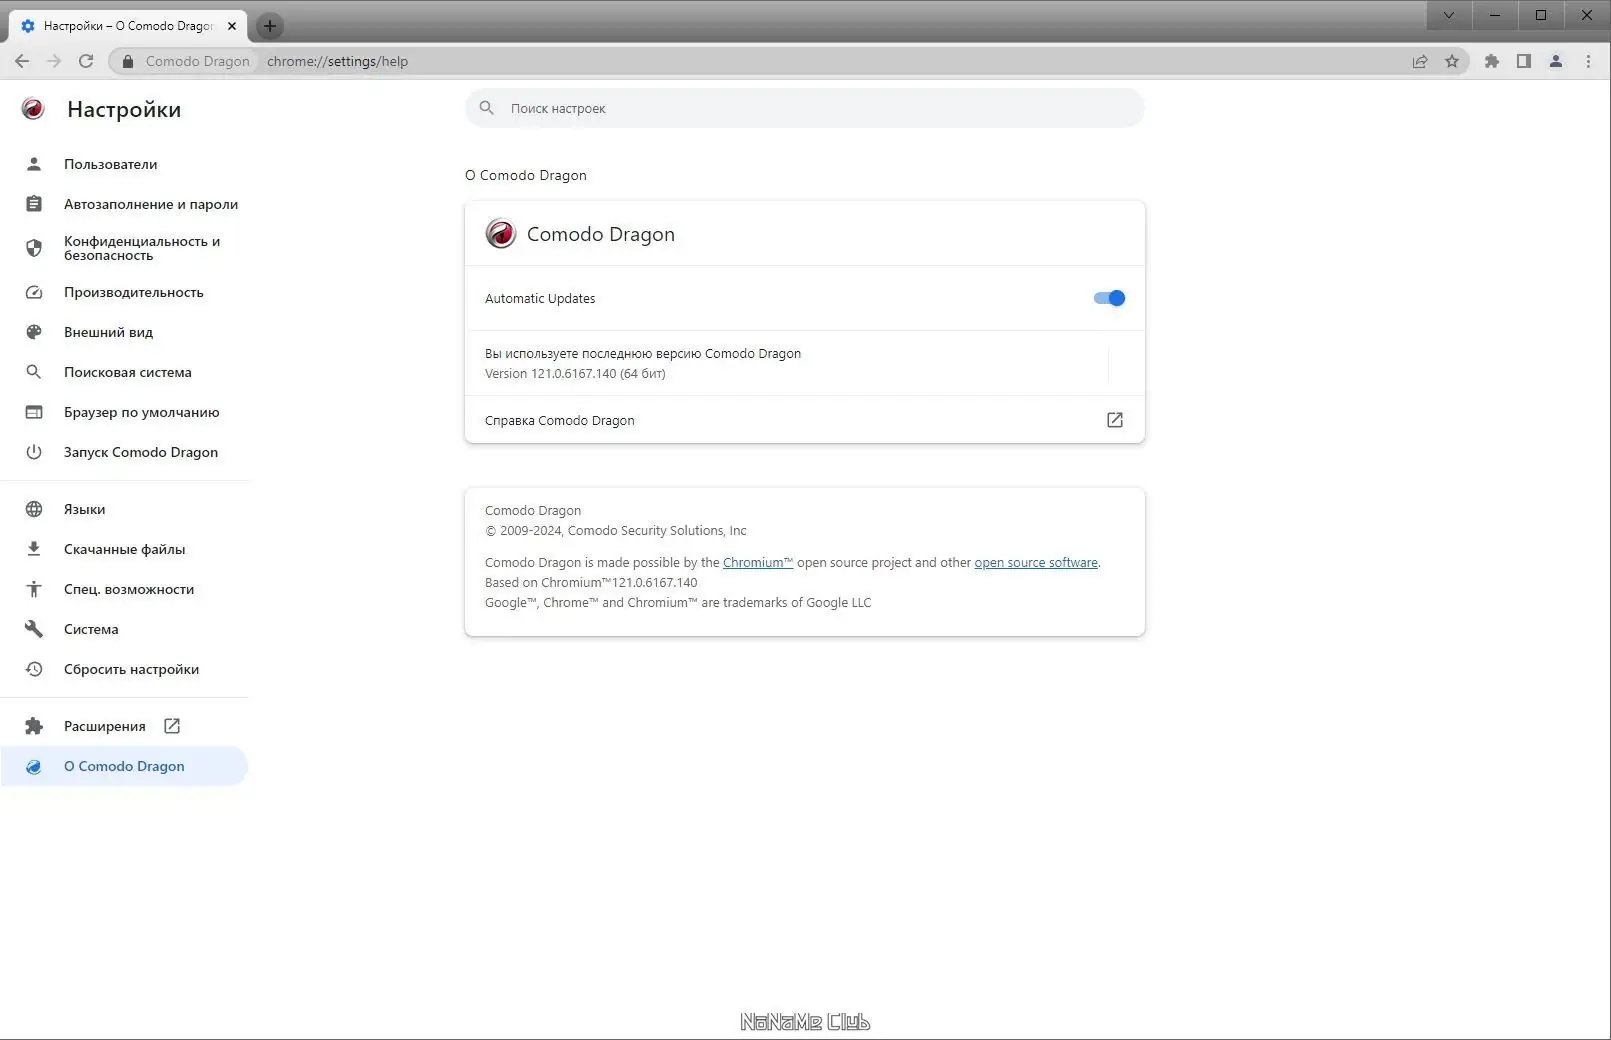Open Пользователи settings section
Image resolution: width=1611 pixels, height=1040 pixels.
124,164
